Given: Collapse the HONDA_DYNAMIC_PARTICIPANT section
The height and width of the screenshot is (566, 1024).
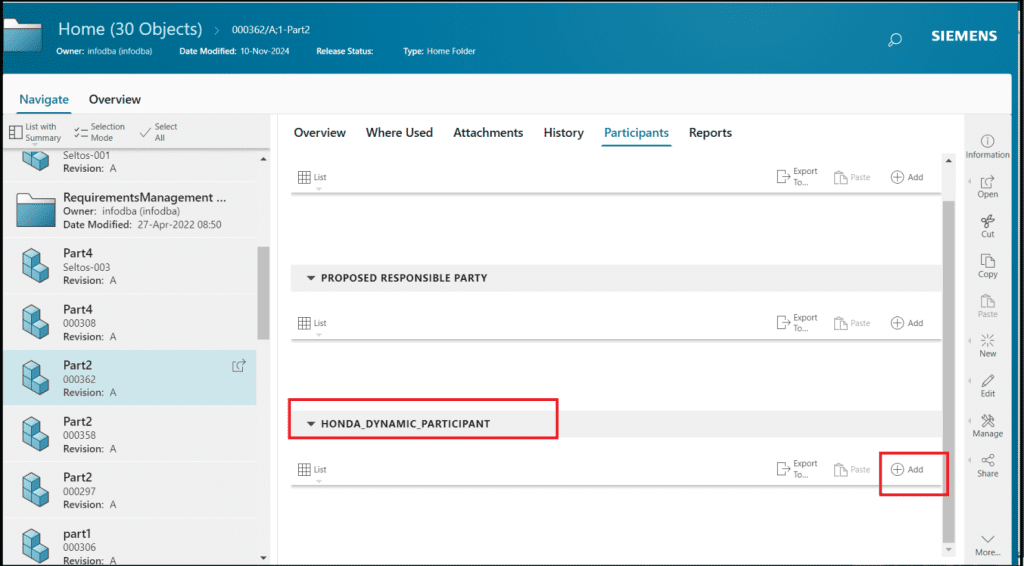Looking at the screenshot, I should point(311,424).
